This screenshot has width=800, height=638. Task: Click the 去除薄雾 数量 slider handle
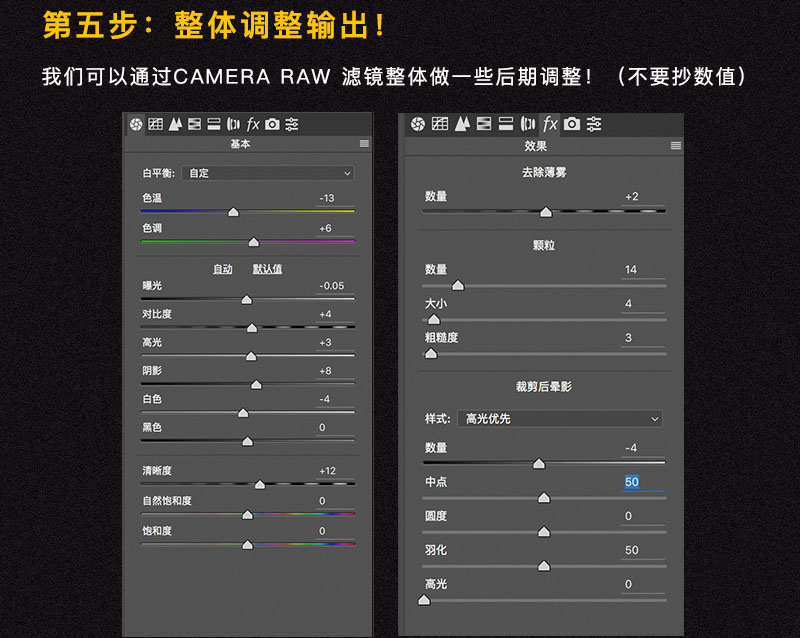click(546, 212)
